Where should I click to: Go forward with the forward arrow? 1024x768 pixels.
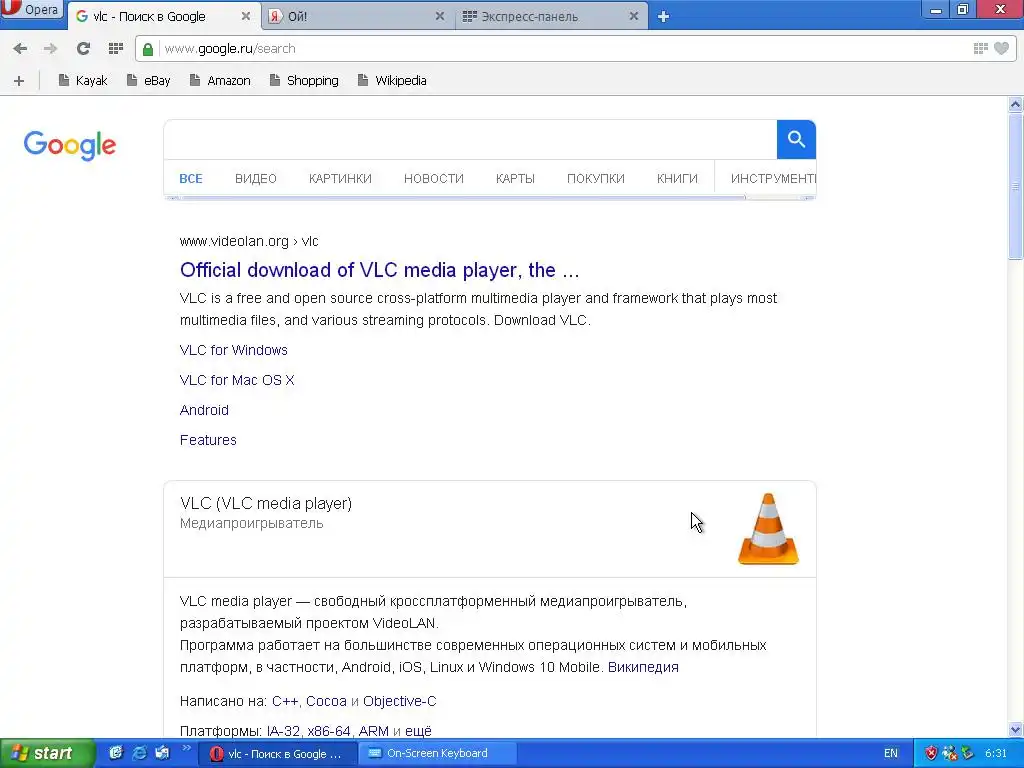[50, 48]
